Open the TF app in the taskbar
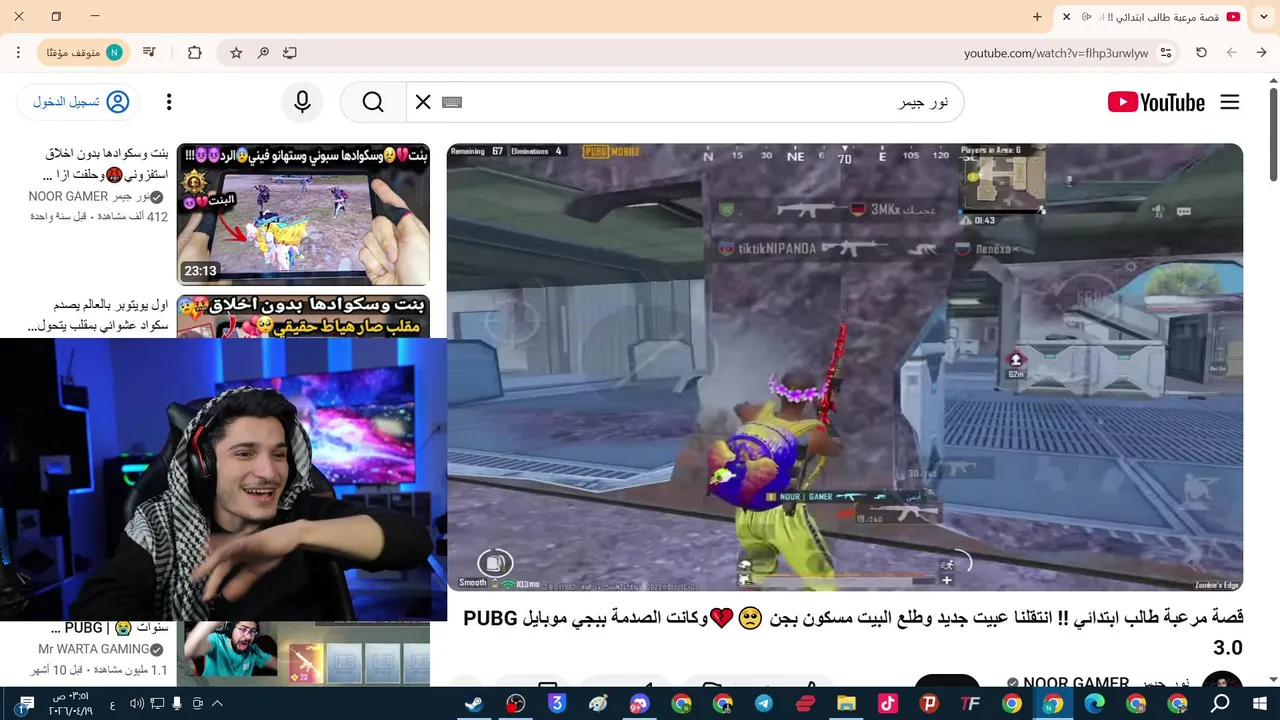1280x720 pixels. (x=970, y=704)
